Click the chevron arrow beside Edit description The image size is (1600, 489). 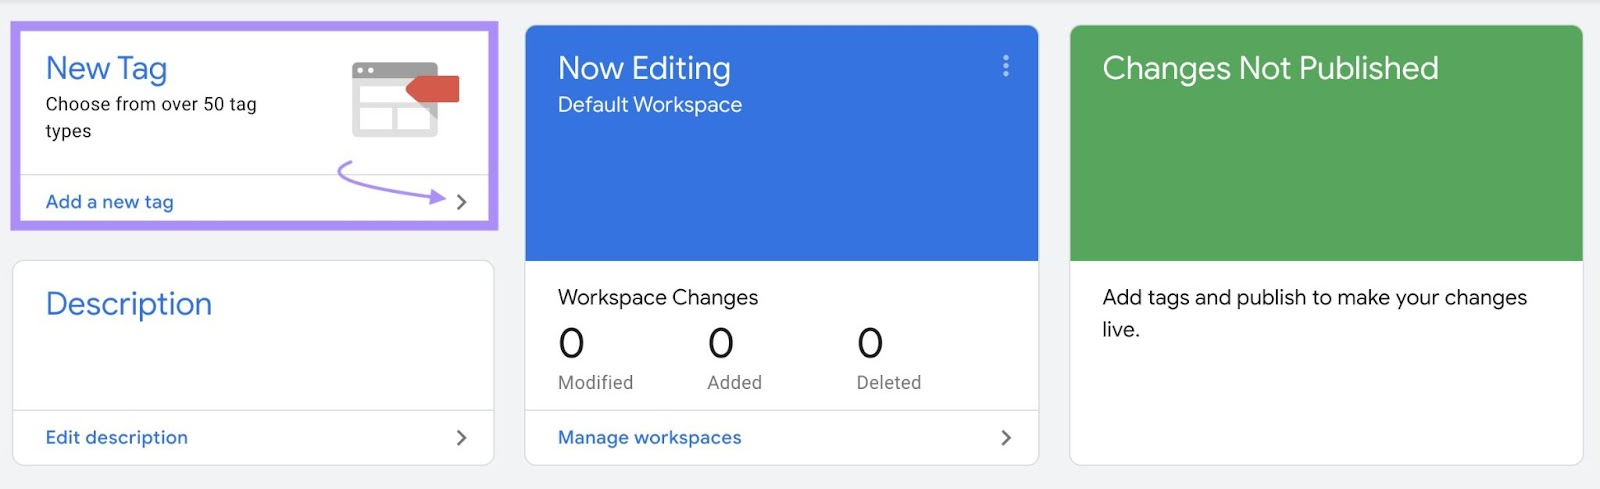point(461,438)
